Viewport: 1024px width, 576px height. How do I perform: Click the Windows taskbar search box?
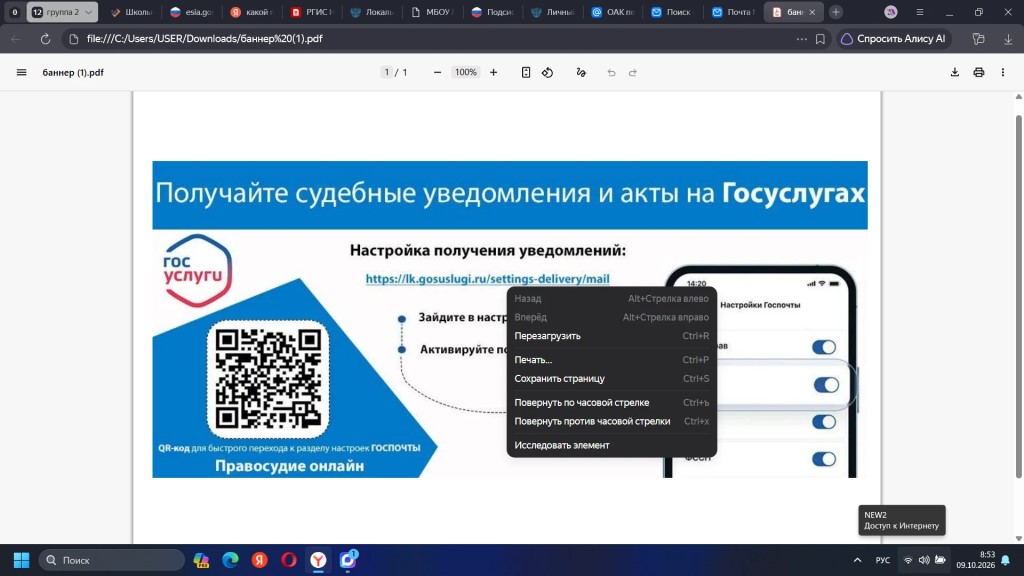(x=112, y=560)
